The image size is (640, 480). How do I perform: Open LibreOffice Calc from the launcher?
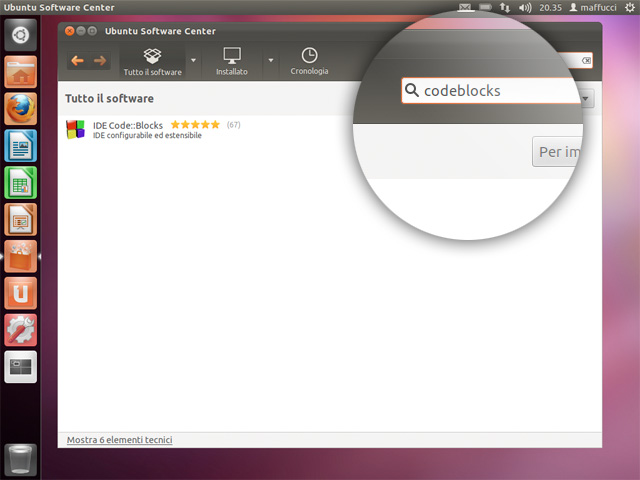coord(20,183)
